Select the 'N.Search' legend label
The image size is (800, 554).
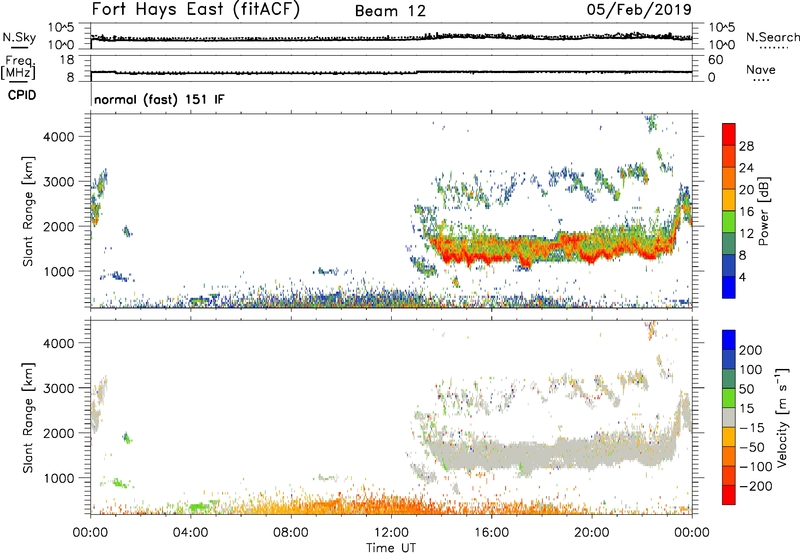pyautogui.click(x=772, y=37)
